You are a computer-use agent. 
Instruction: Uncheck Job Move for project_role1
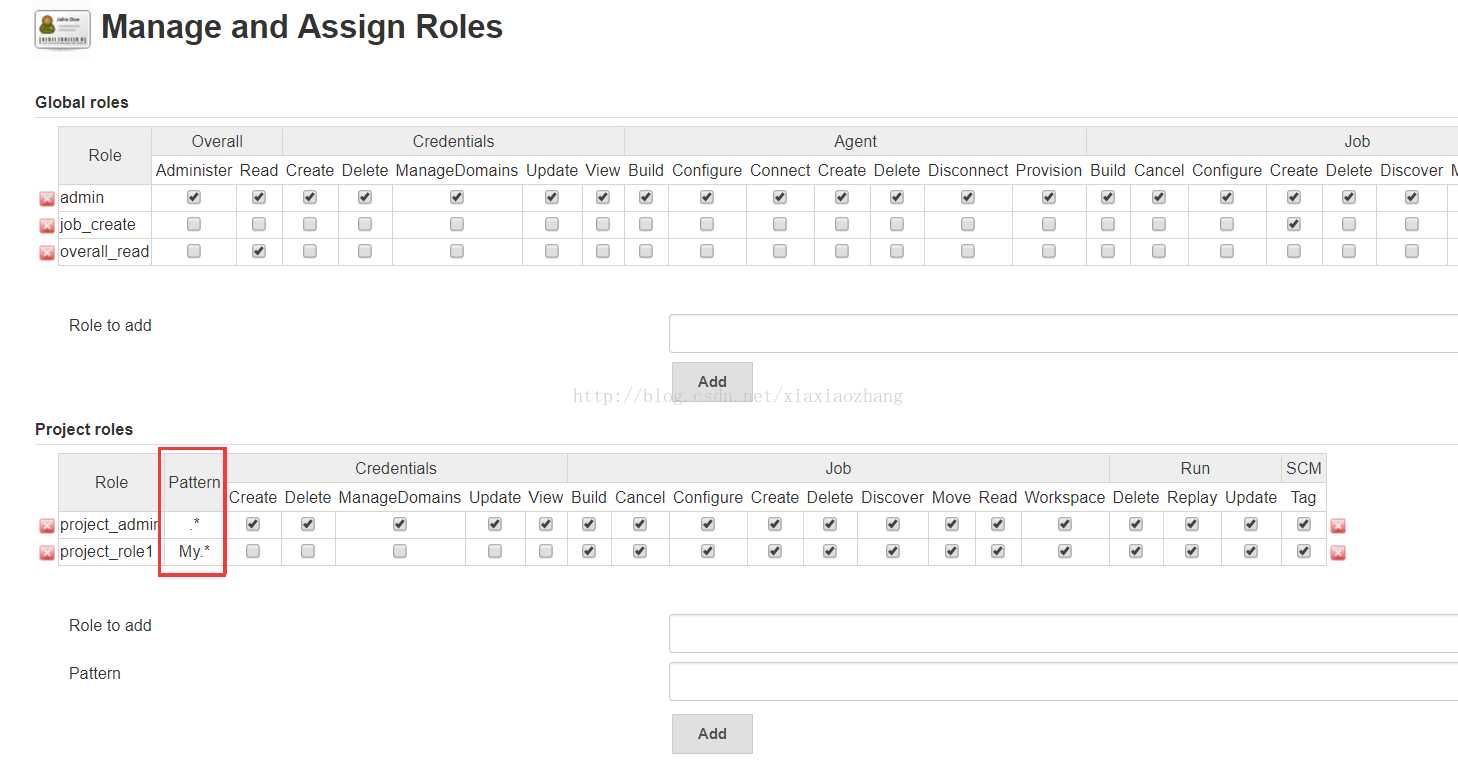[952, 551]
